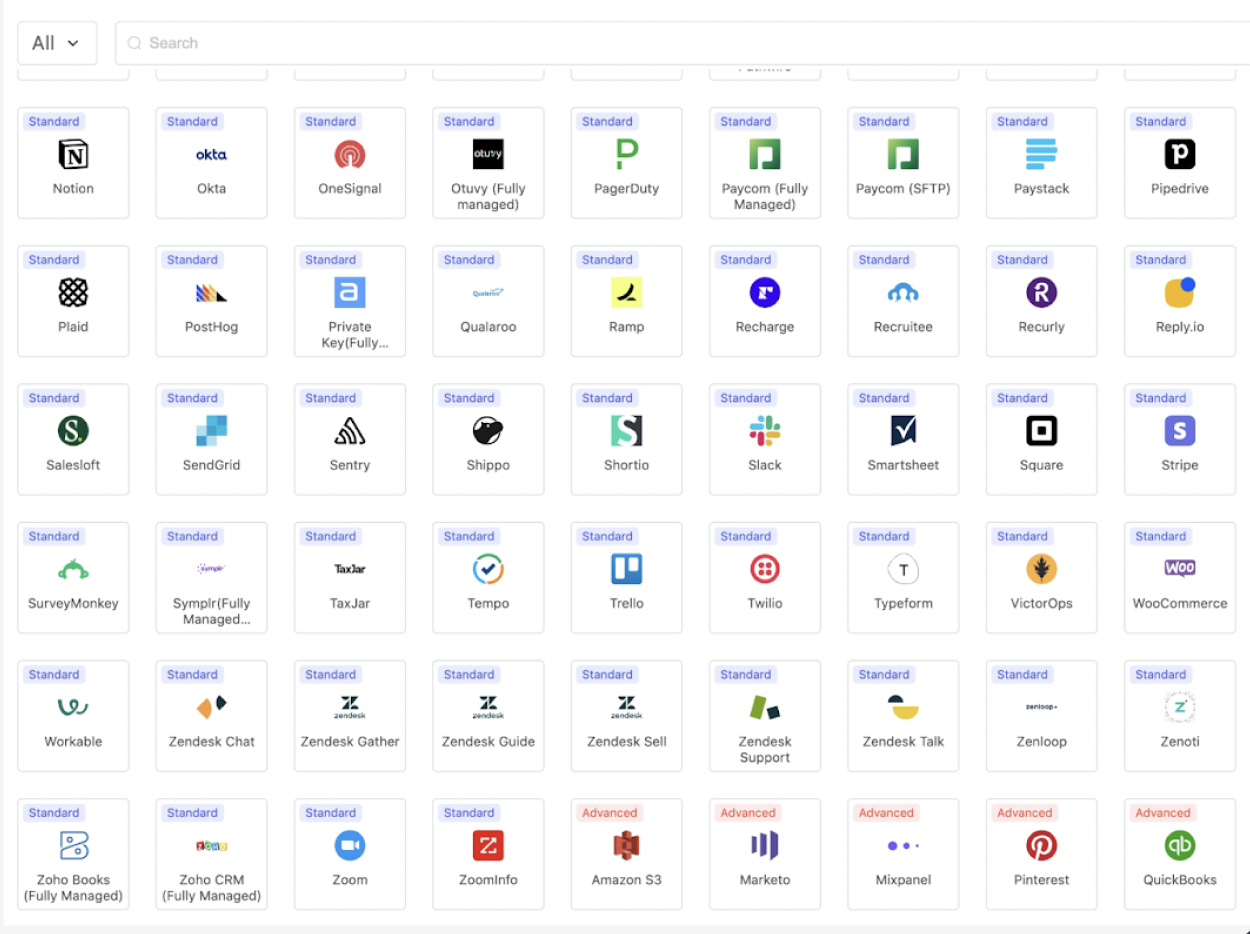Viewport: 1250px width, 934px height.
Task: Select the SurveyMonkey connector icon
Action: click(73, 569)
